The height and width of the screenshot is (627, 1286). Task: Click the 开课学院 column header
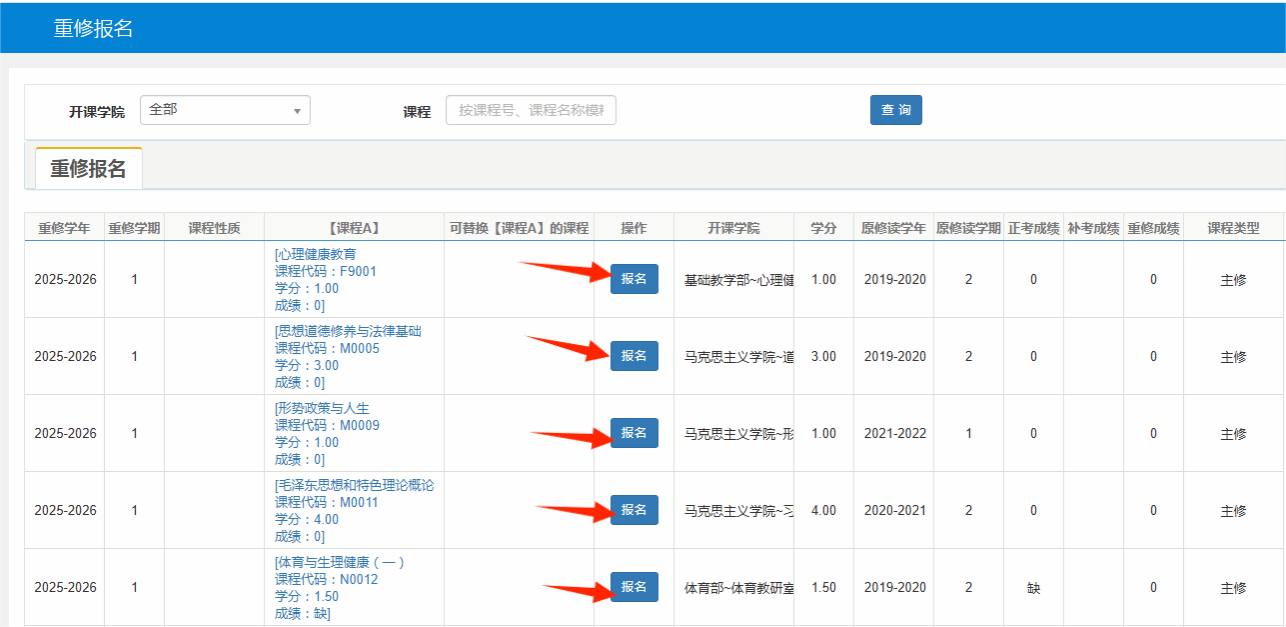coord(733,228)
